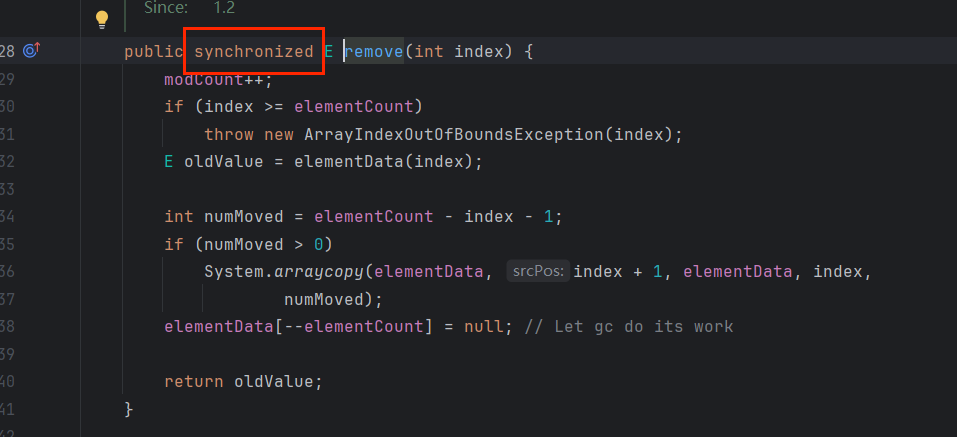This screenshot has width=957, height=437.
Task: Click the '// Let gc do its work' comment
Action: click(629, 327)
